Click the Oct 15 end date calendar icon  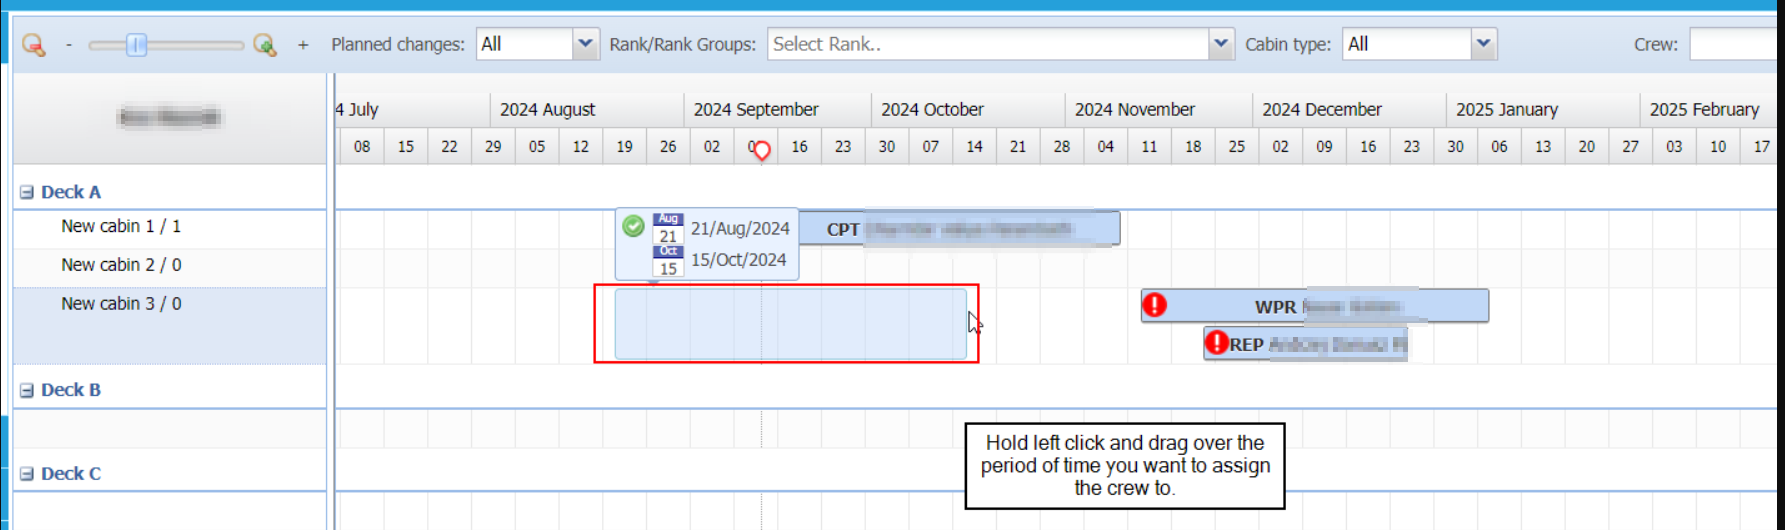click(x=668, y=260)
